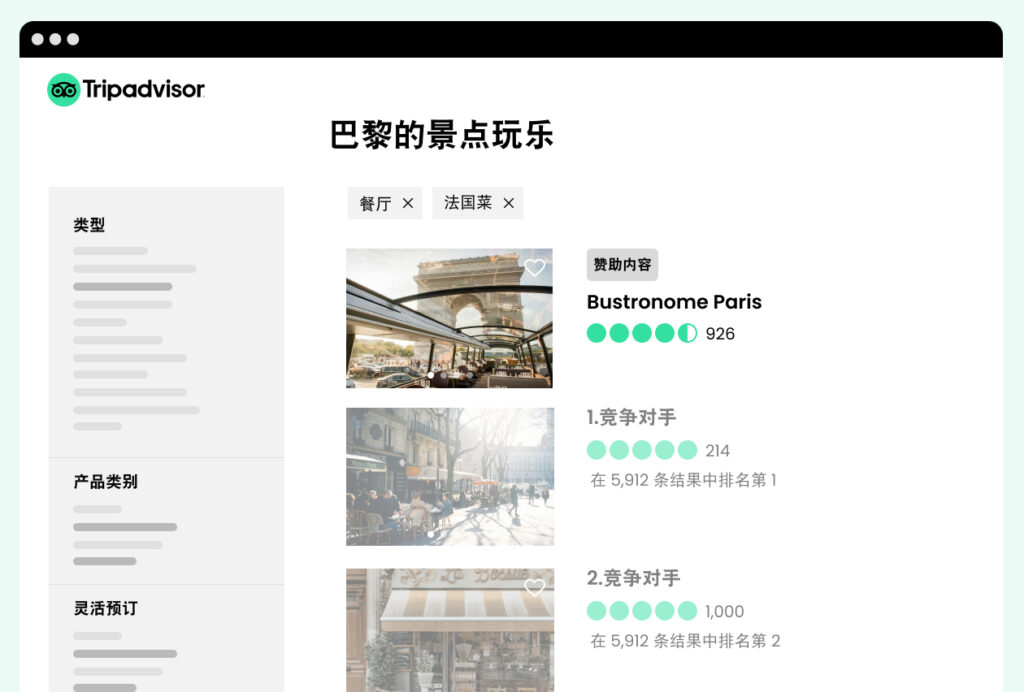Screen dimensions: 1024x692
Task: Open the 2.竞争对手 storefront photo
Action: (450, 630)
